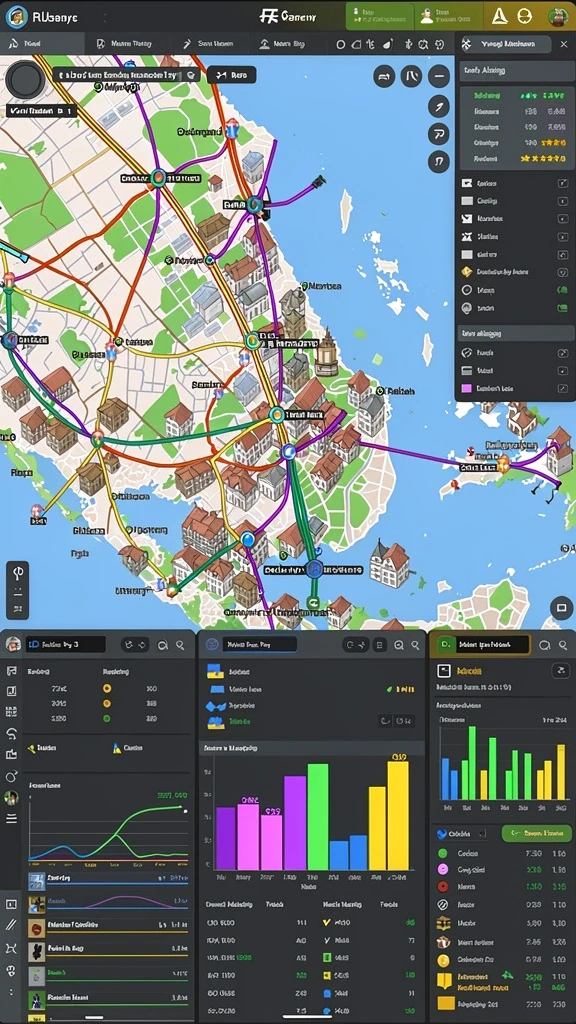Screen dimensions: 576x1024
Task: Select the highlighted first tab in the tab bar
Action: (x=42, y=44)
